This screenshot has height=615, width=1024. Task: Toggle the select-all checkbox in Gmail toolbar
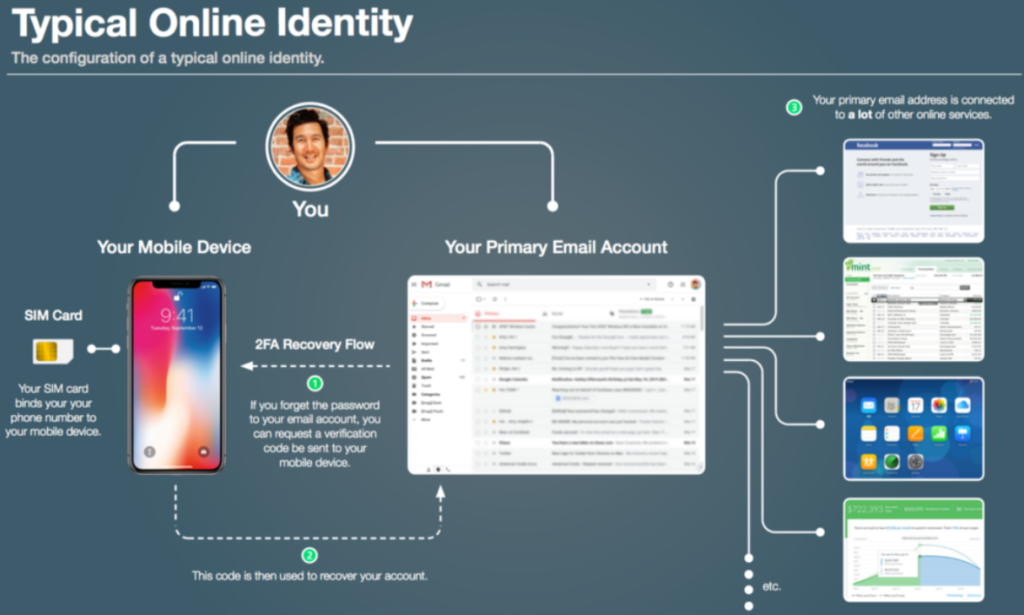[x=479, y=299]
